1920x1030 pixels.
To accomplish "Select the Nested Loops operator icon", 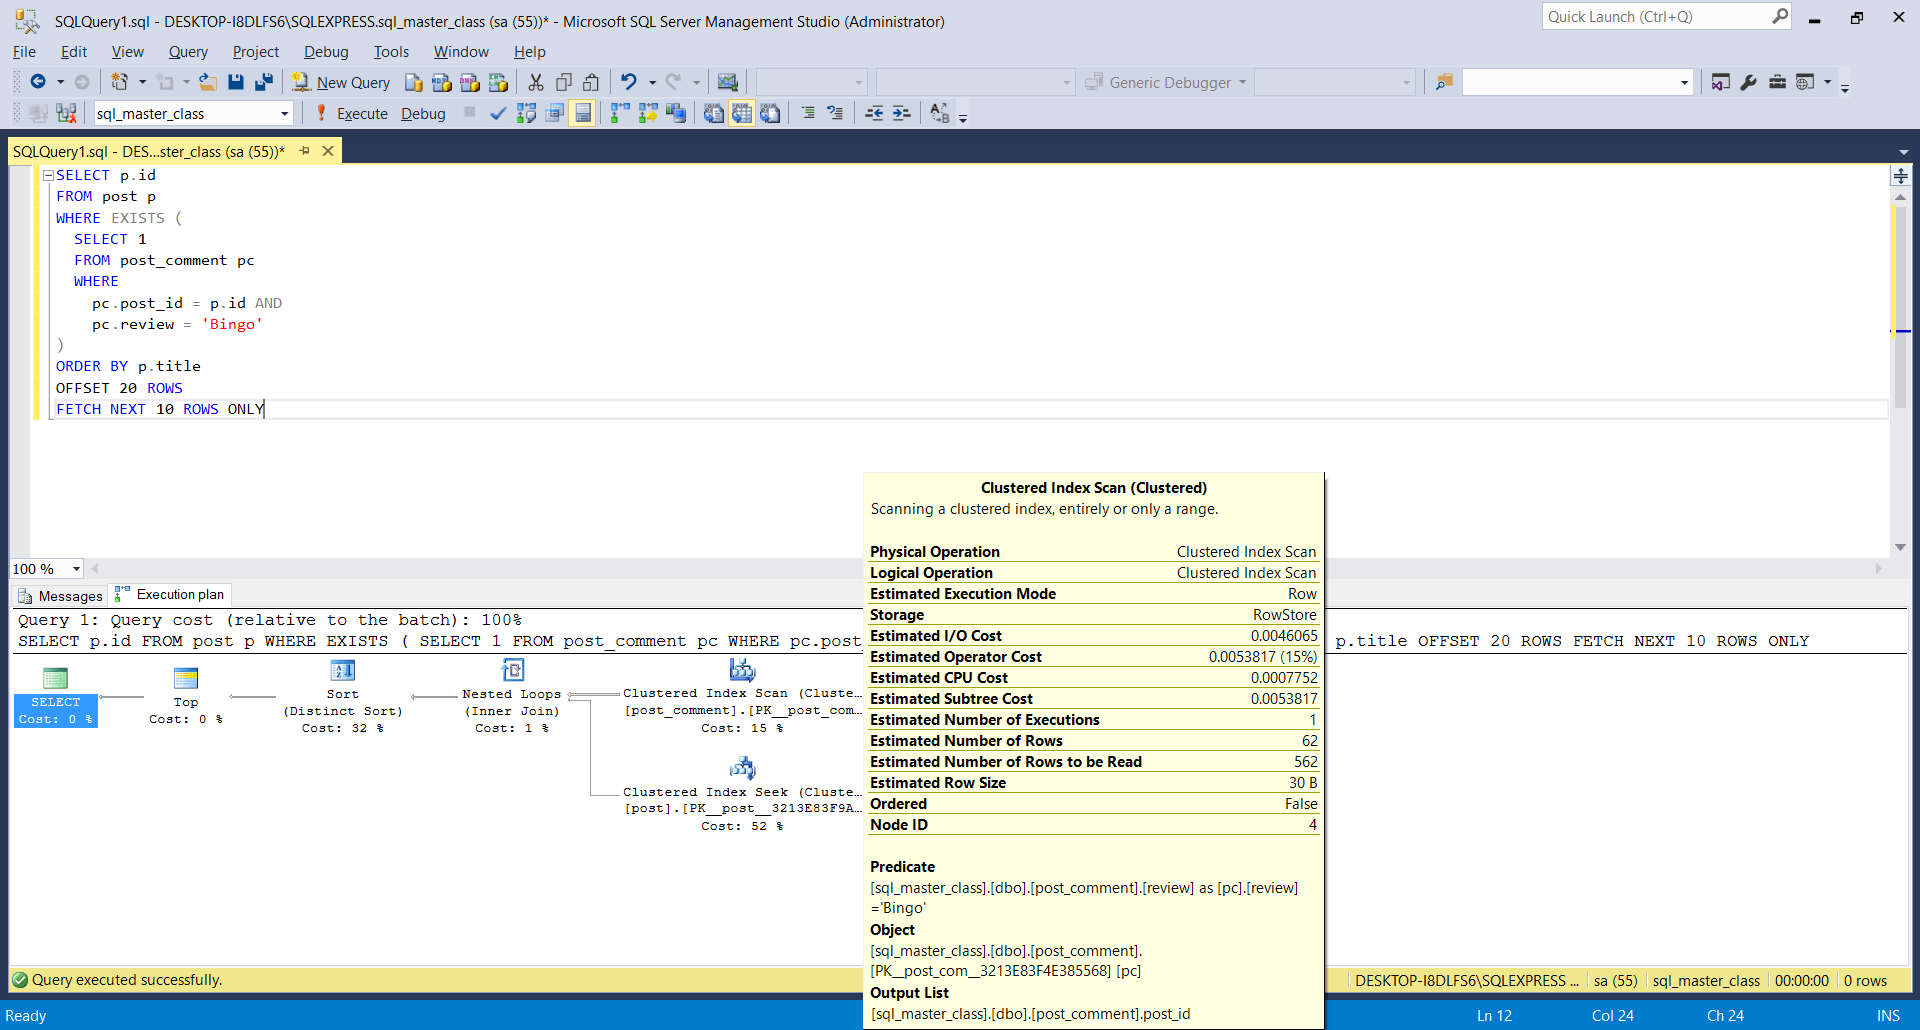I will (x=513, y=671).
